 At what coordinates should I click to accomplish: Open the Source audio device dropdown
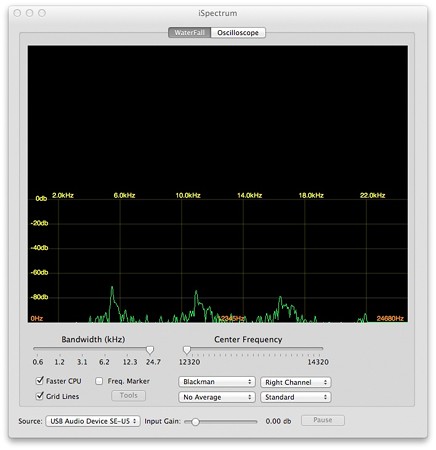tap(93, 421)
